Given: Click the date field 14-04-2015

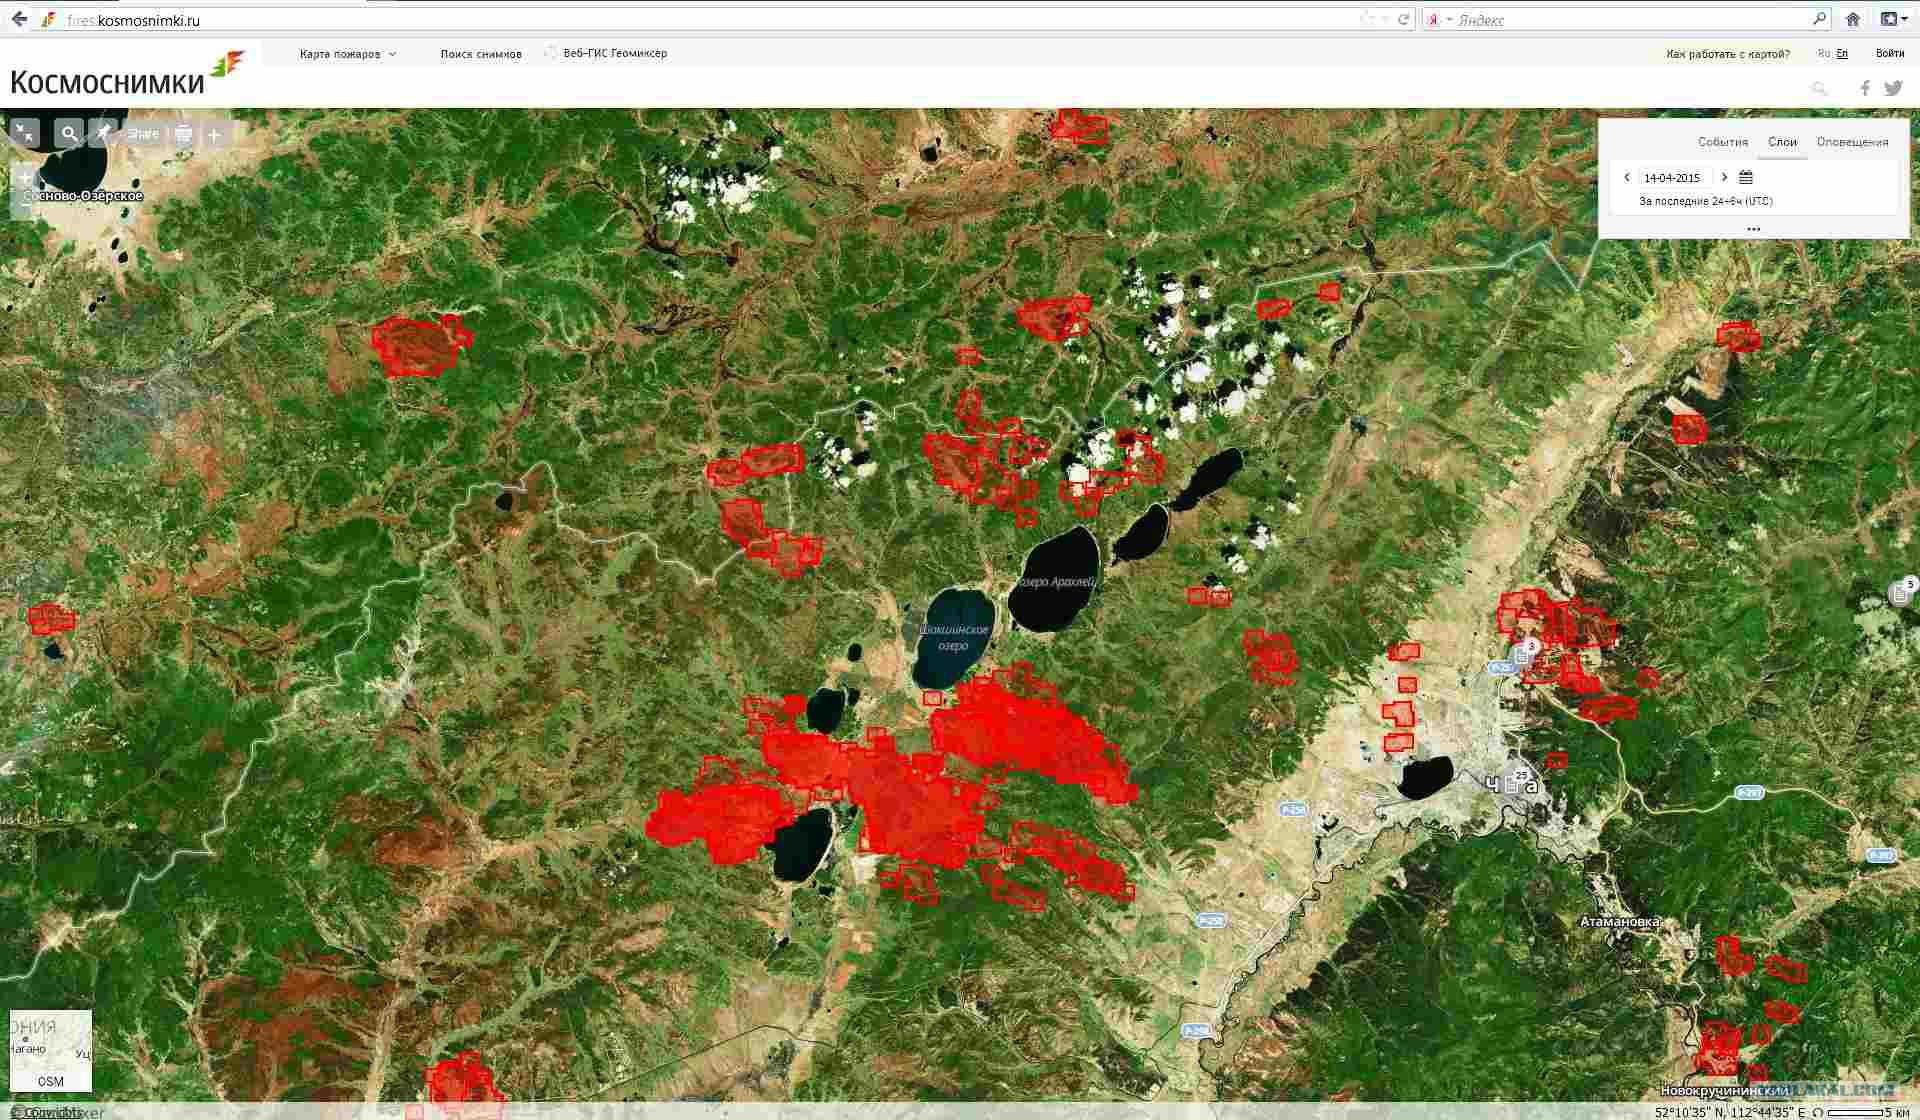Looking at the screenshot, I should click(1674, 178).
